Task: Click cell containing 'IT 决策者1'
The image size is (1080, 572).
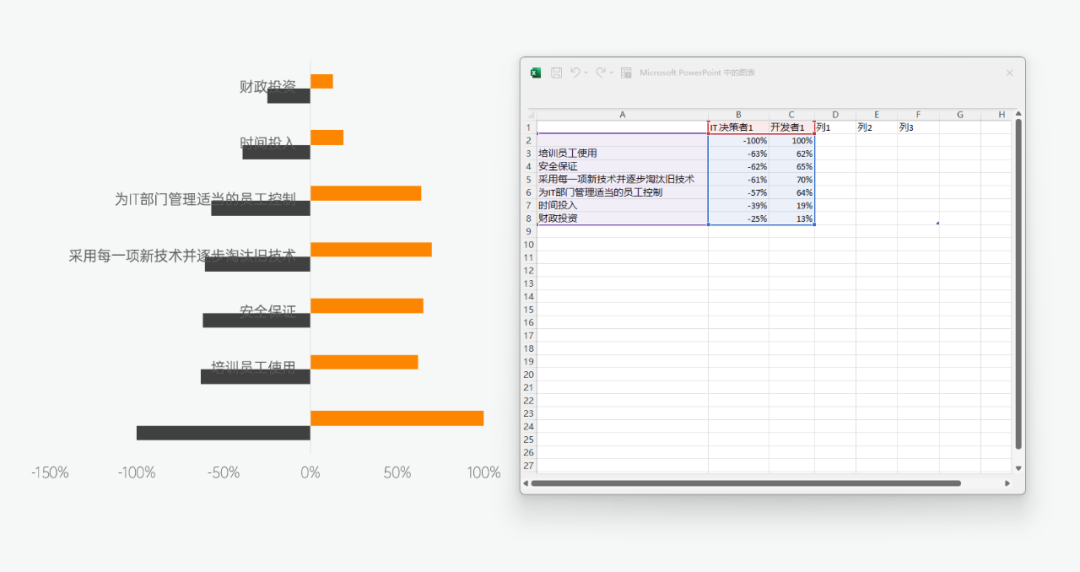Action: point(738,127)
